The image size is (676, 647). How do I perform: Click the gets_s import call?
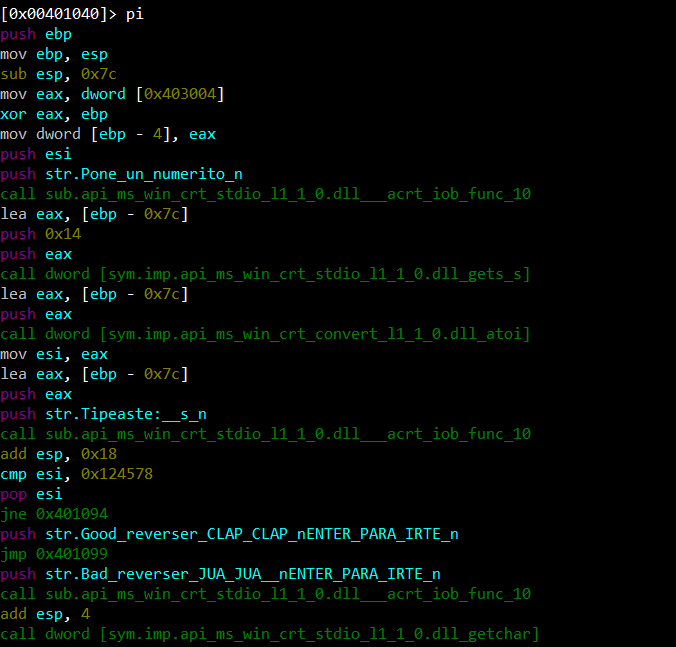265,274
